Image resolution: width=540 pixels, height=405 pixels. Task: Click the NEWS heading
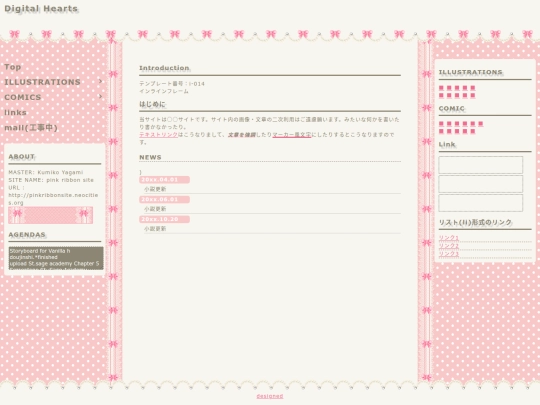150,157
